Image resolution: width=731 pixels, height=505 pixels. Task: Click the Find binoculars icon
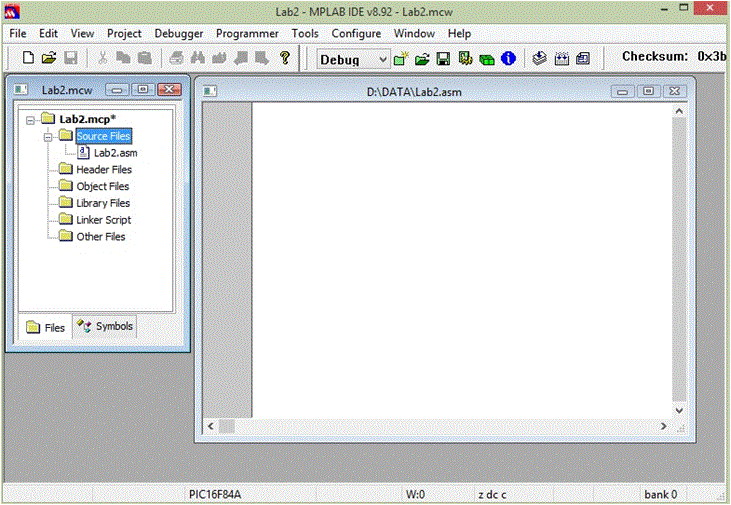[198, 58]
